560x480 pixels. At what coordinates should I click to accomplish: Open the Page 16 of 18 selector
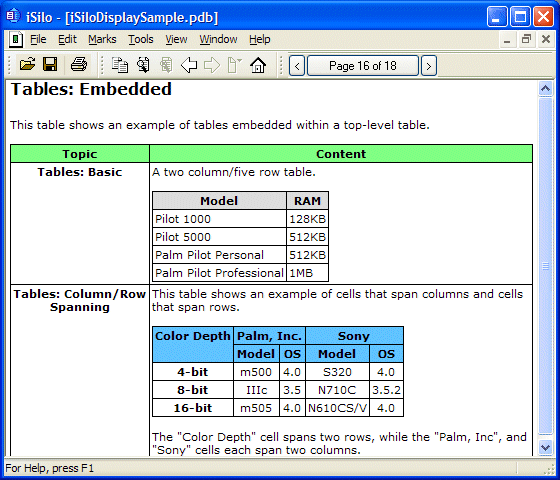coord(363,66)
